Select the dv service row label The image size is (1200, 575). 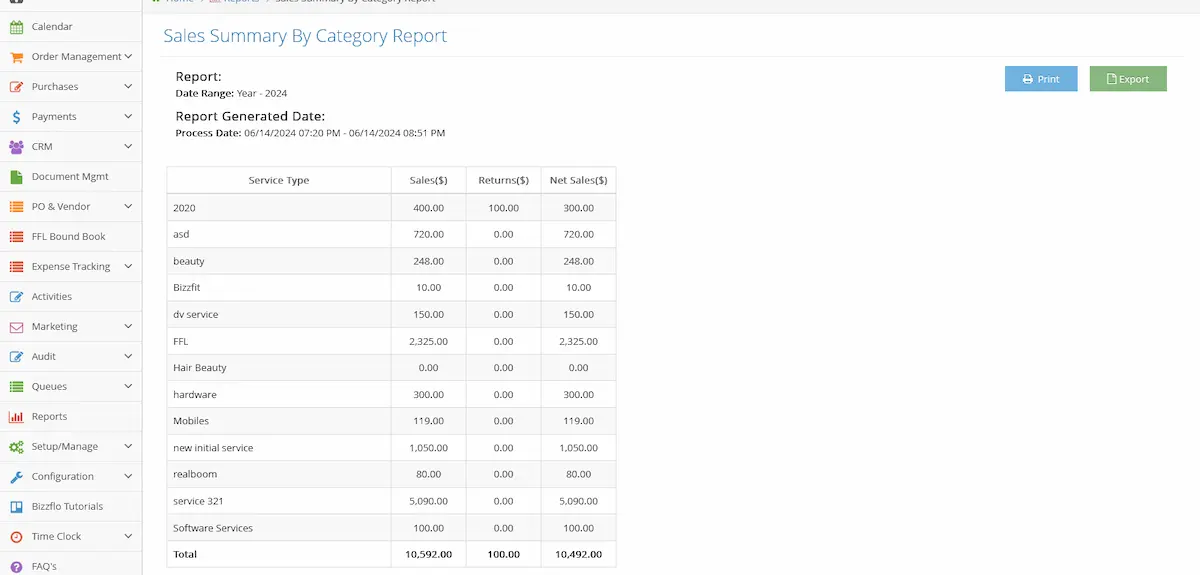click(x=195, y=314)
